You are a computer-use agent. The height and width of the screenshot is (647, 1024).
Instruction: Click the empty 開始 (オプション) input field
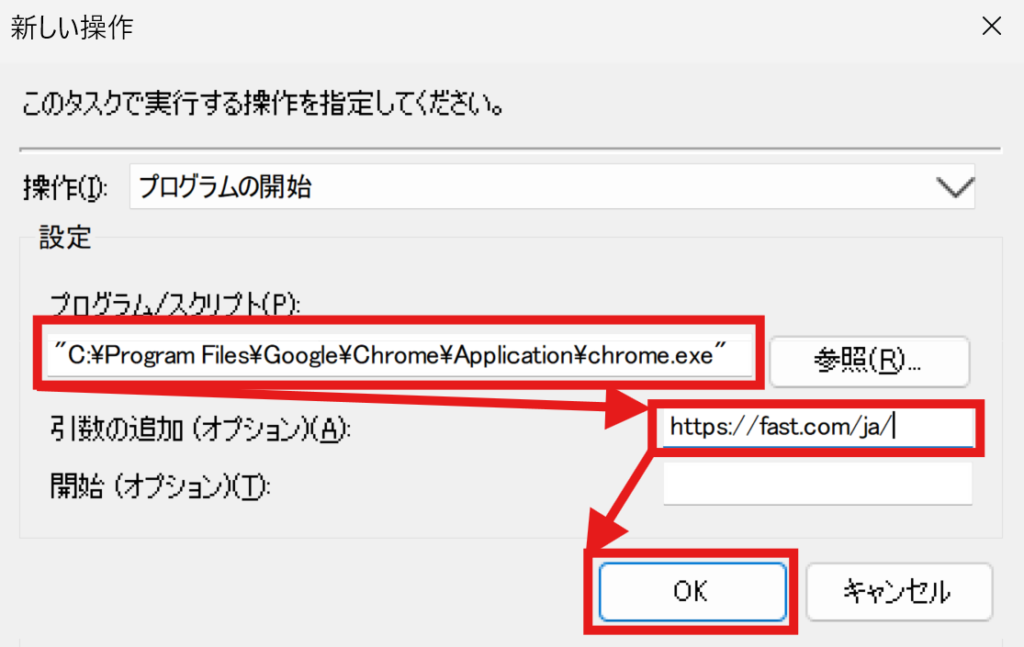(817, 486)
